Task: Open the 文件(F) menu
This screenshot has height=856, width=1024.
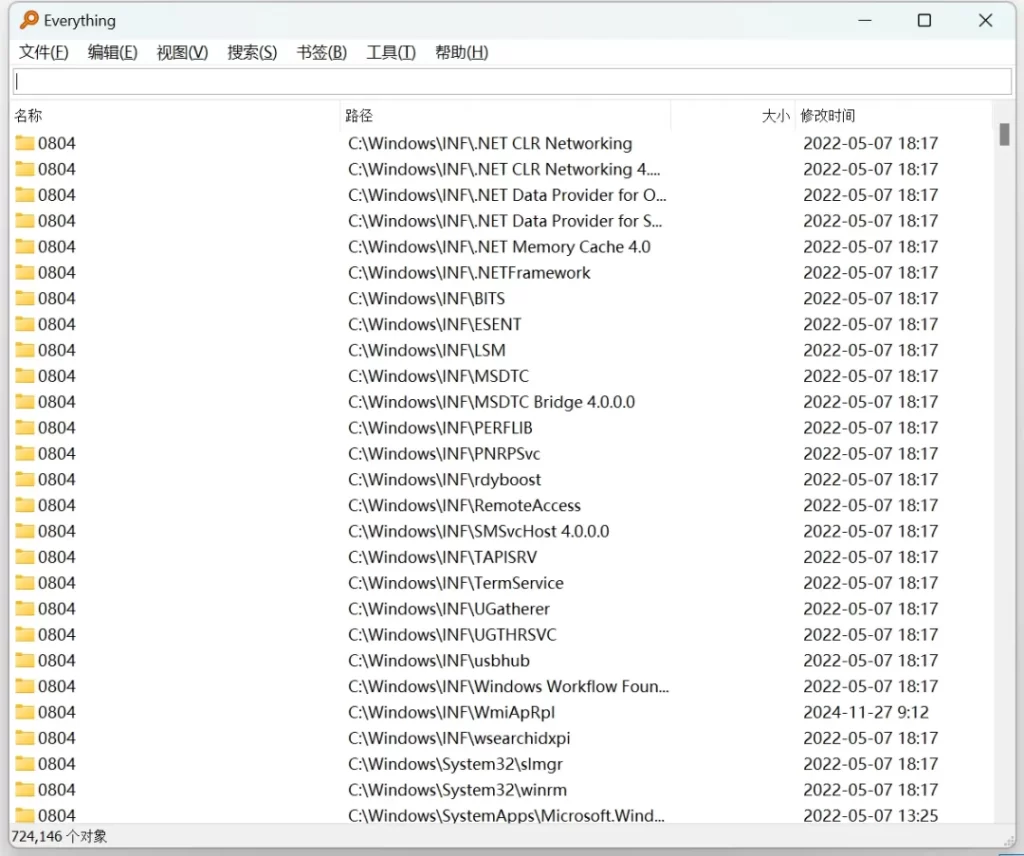Action: pos(43,52)
